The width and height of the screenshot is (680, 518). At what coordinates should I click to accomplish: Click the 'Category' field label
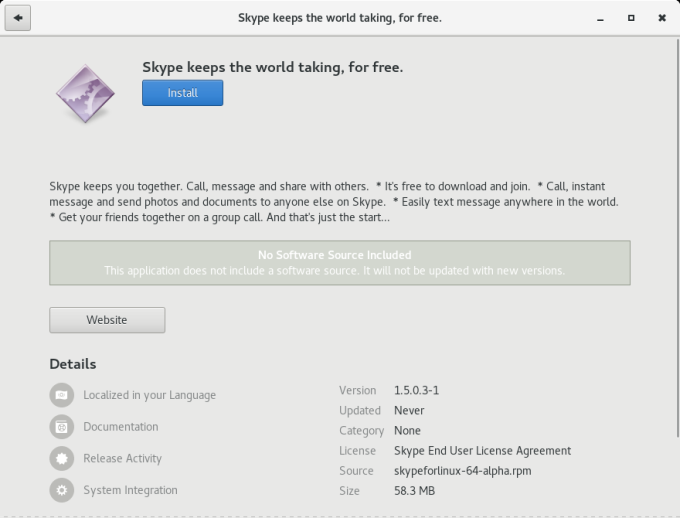tap(362, 431)
